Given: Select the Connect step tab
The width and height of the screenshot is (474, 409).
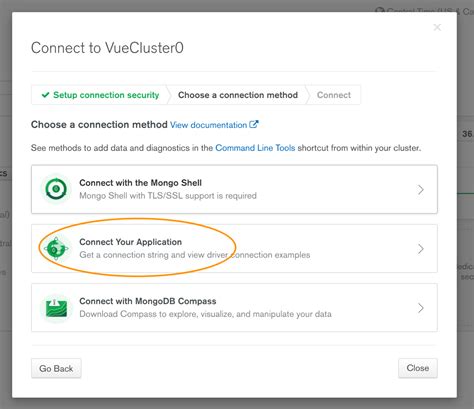Looking at the screenshot, I should coord(334,95).
